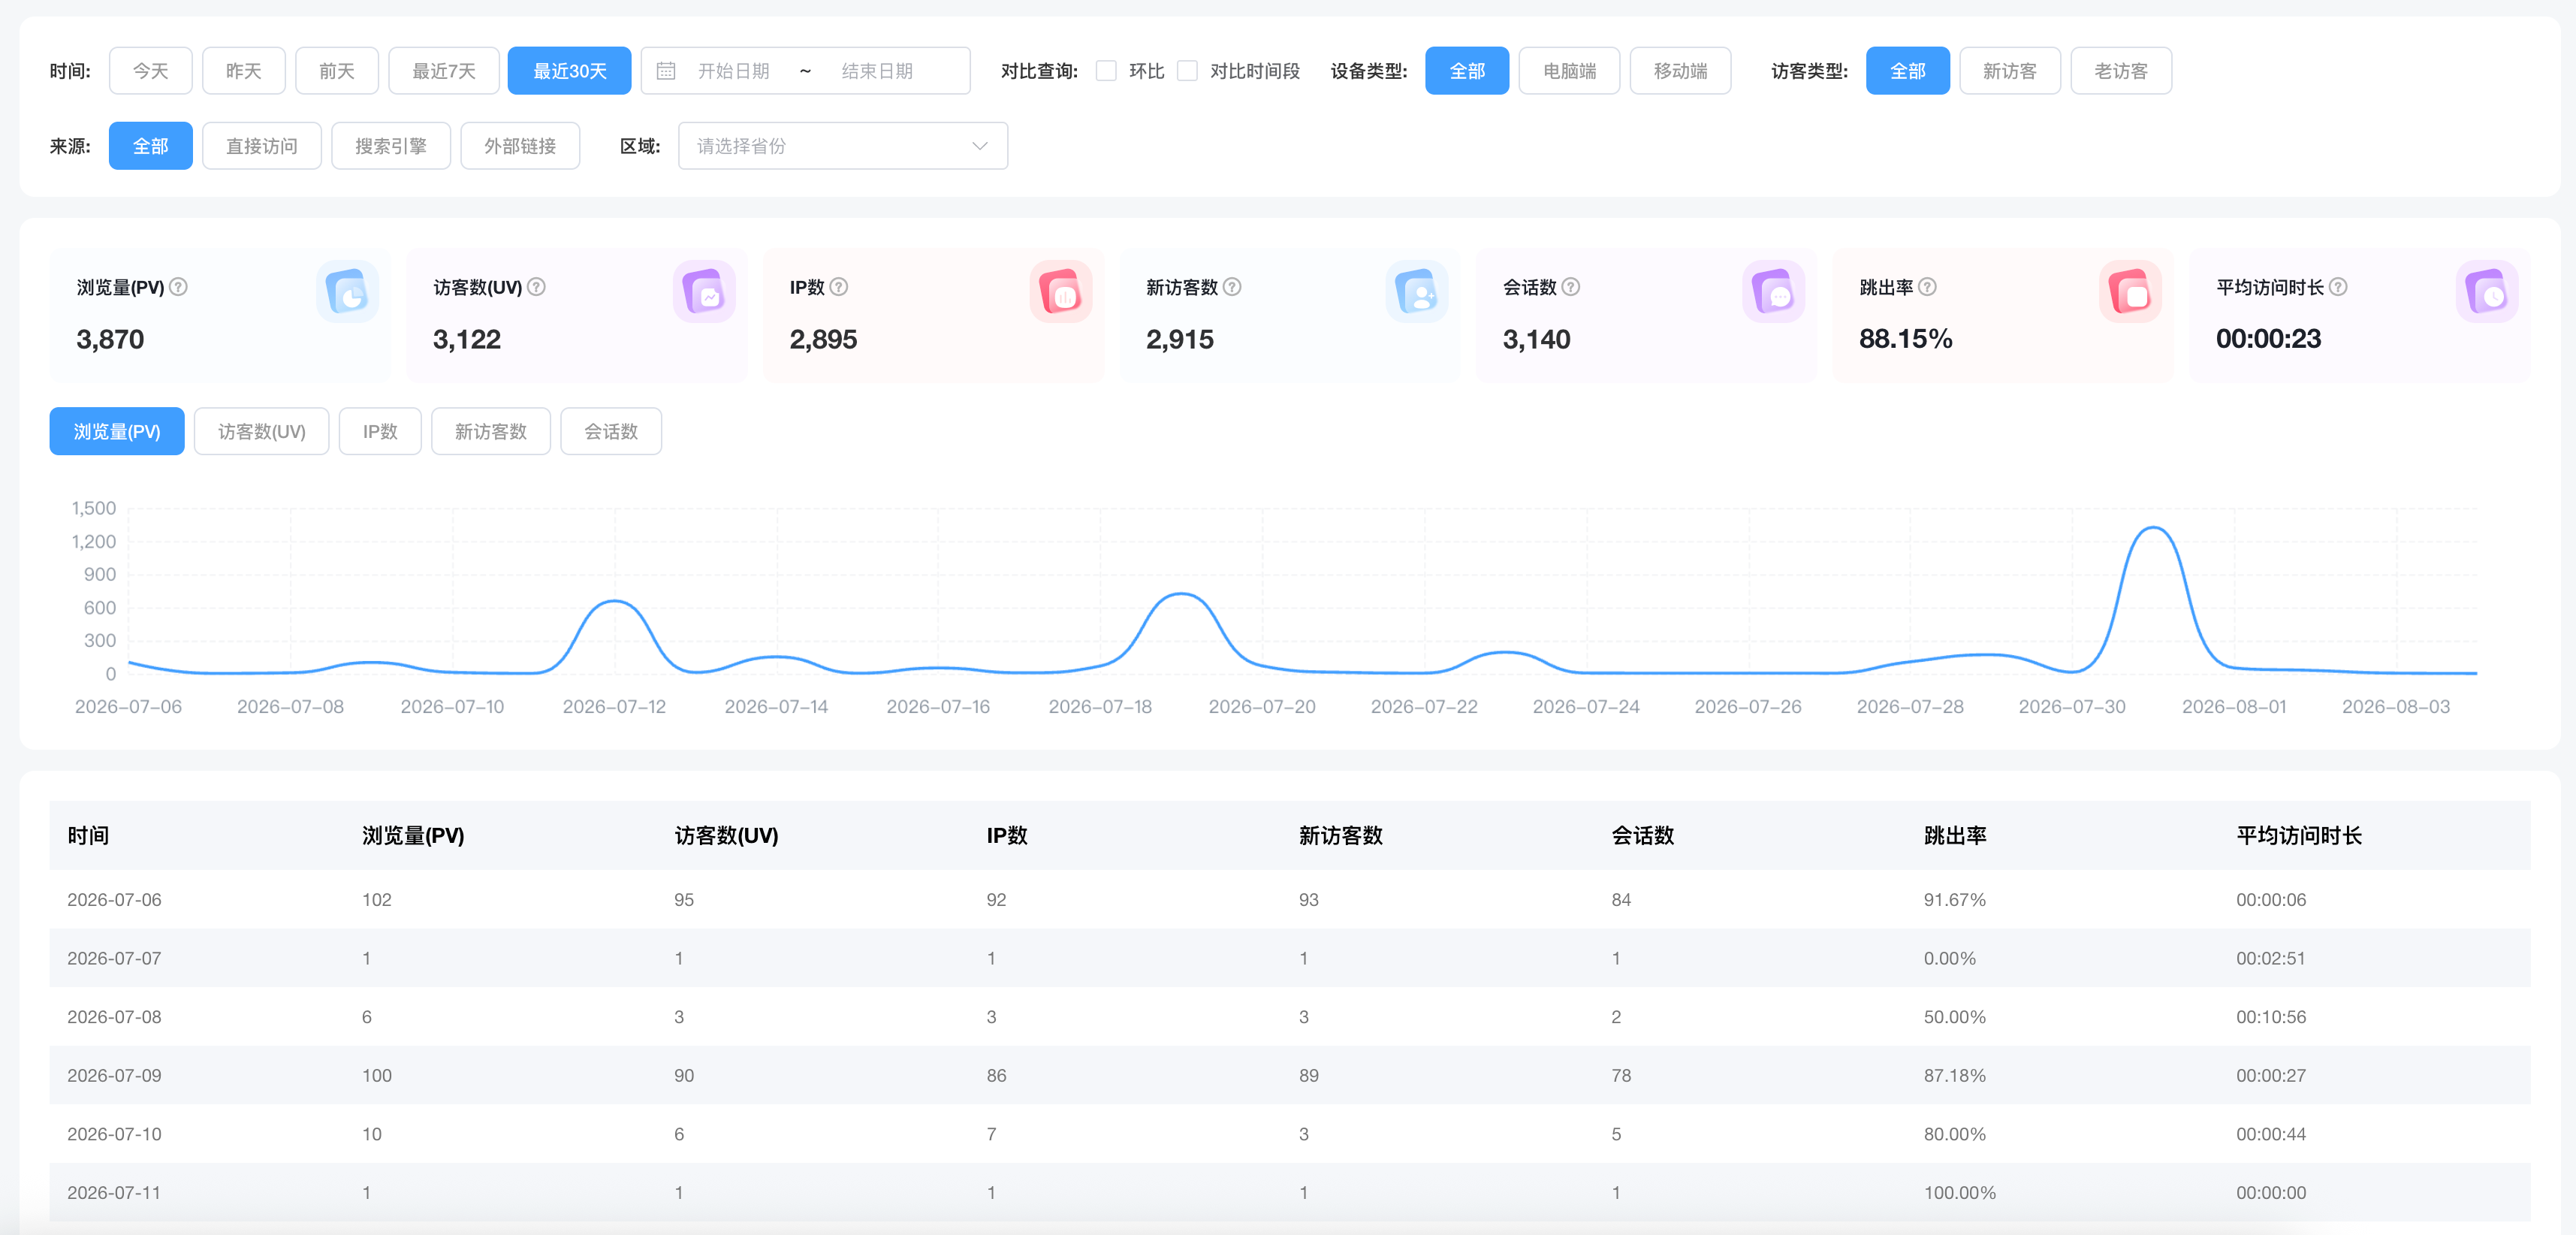Click help icon next to 会话数 card
The height and width of the screenshot is (1235, 2576).
[x=1571, y=287]
